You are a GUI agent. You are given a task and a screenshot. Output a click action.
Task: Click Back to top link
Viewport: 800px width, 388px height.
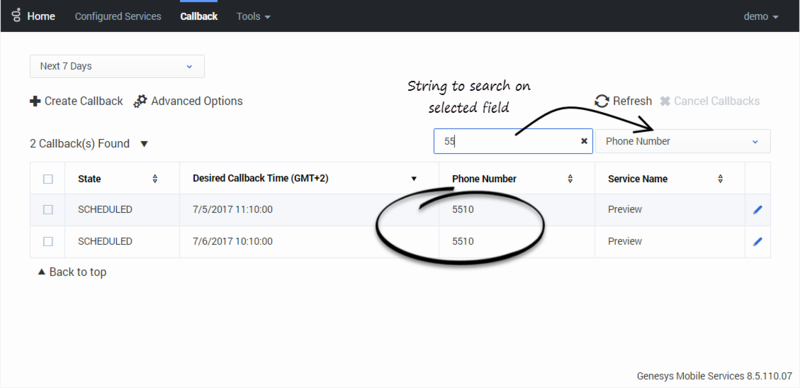point(72,272)
